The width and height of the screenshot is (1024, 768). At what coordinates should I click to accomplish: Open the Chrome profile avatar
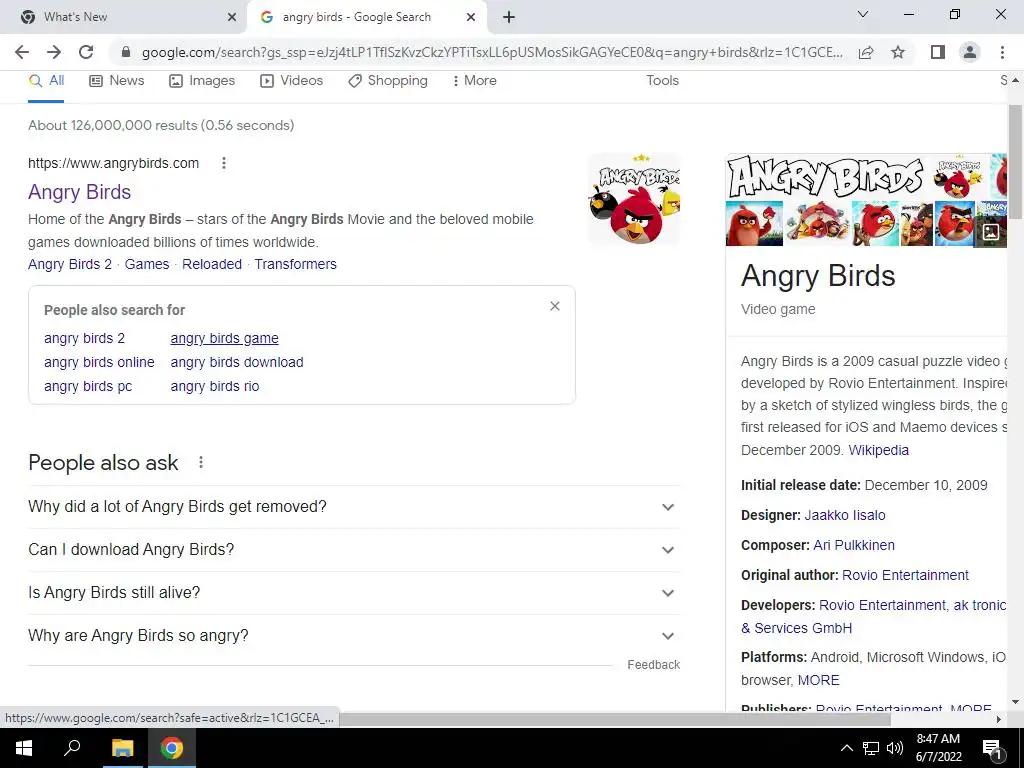click(970, 52)
